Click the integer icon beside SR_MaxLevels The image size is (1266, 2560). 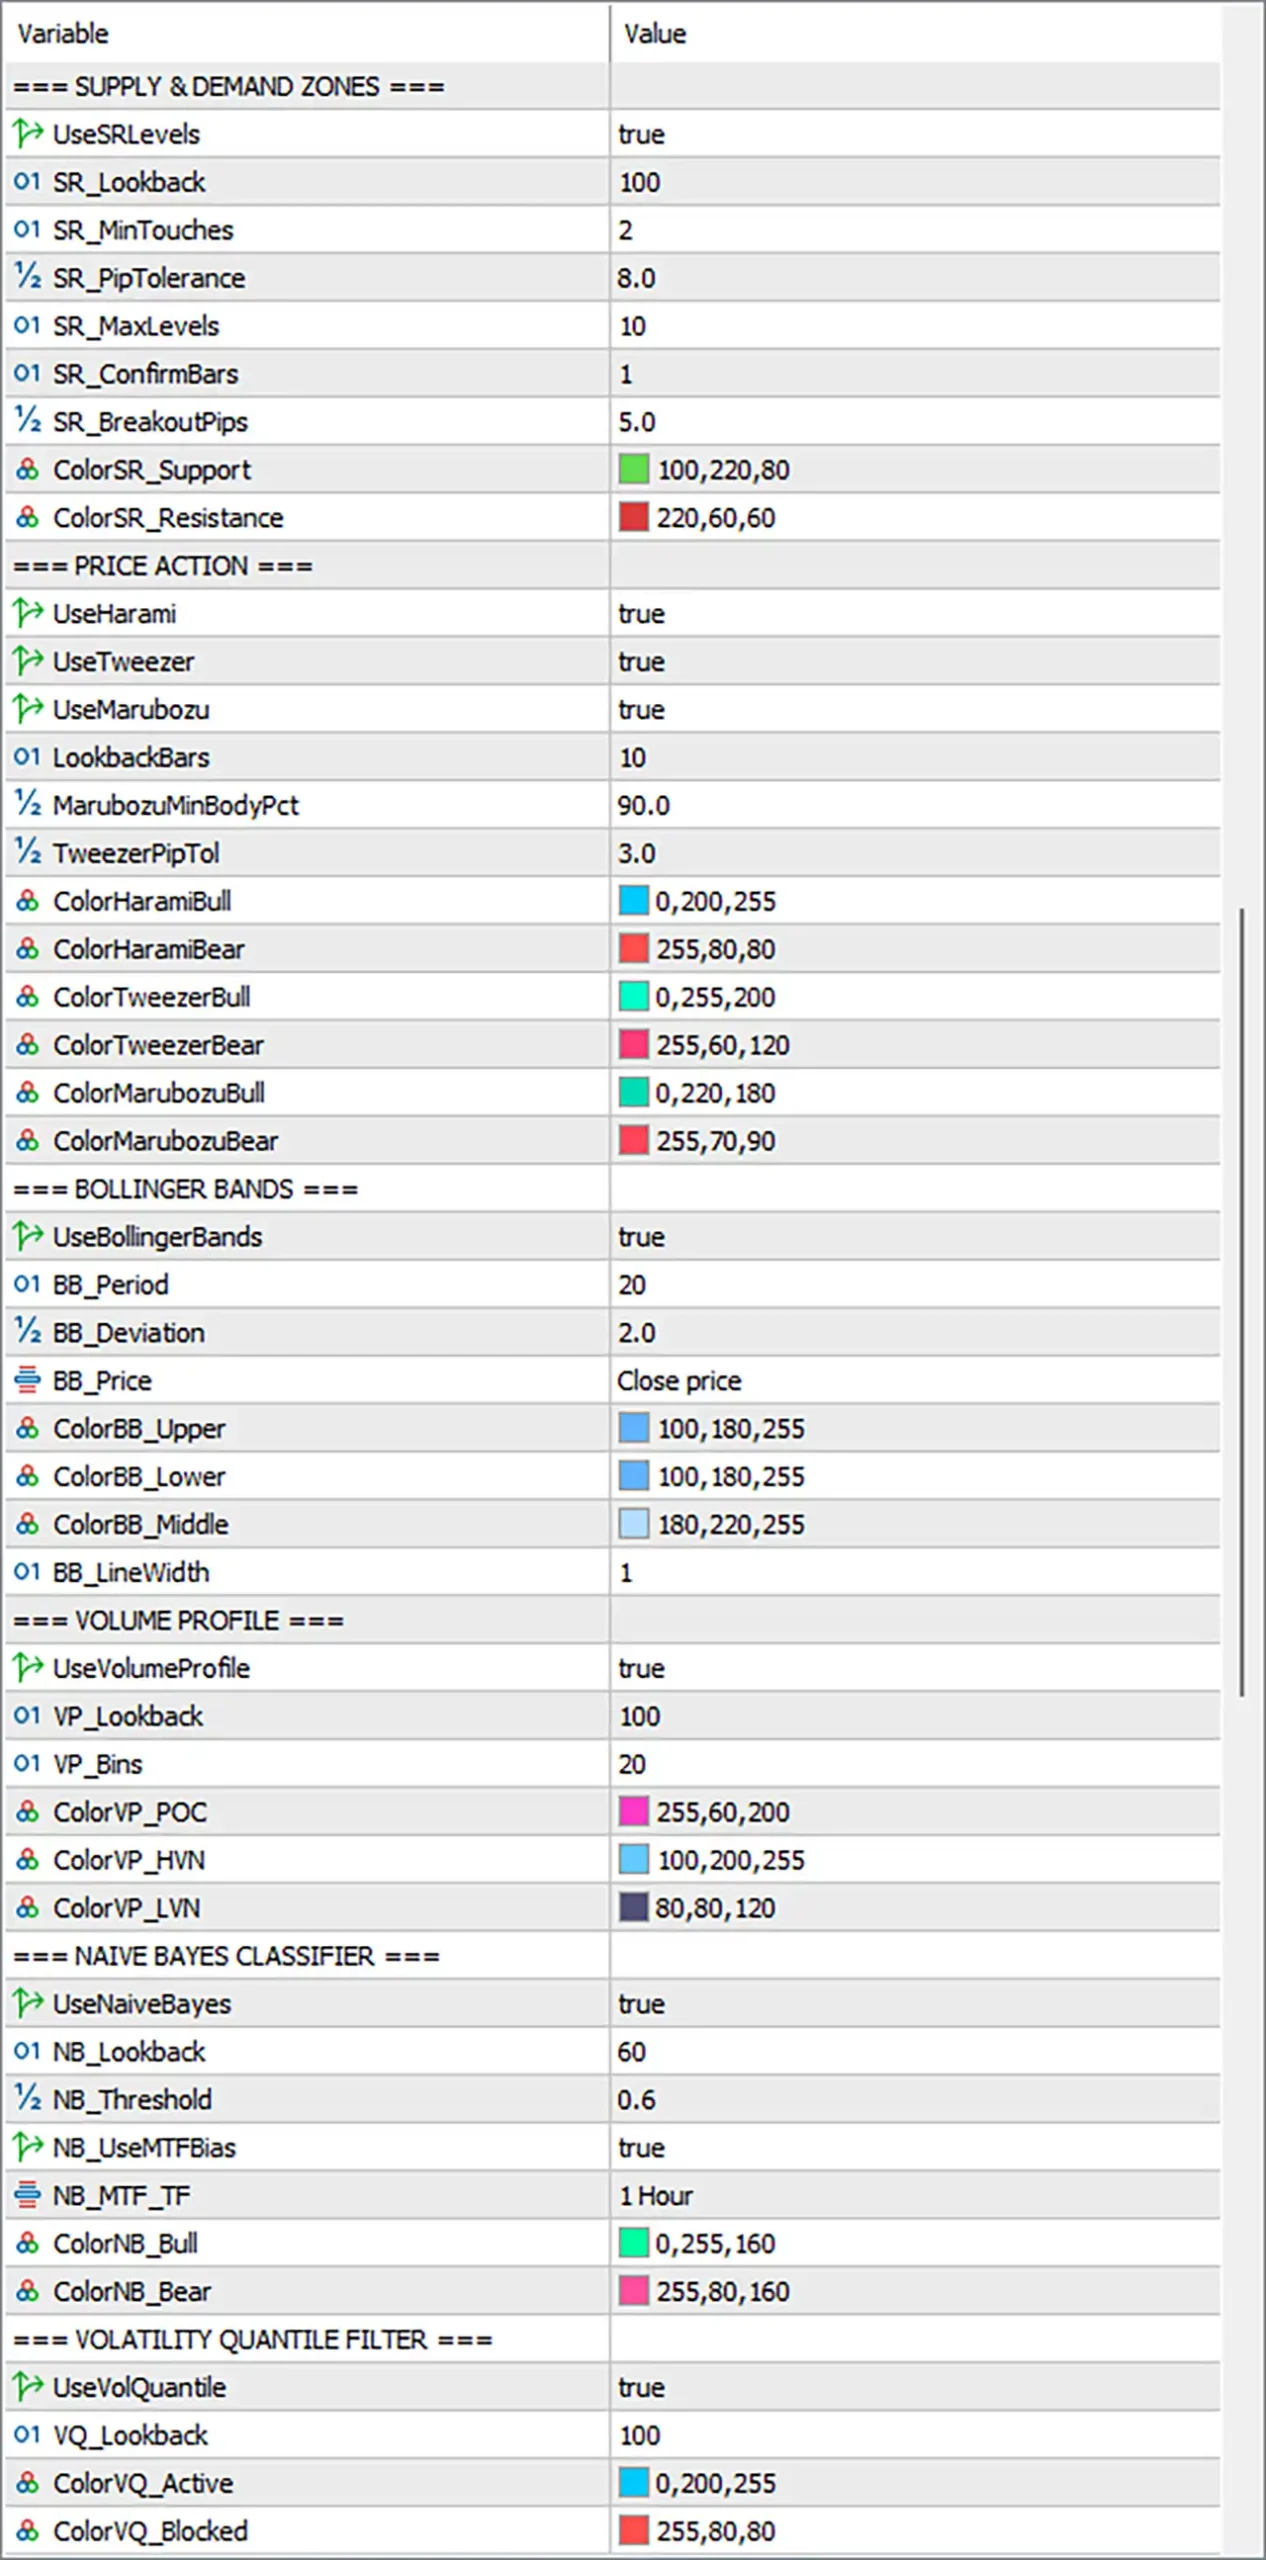[x=27, y=326]
